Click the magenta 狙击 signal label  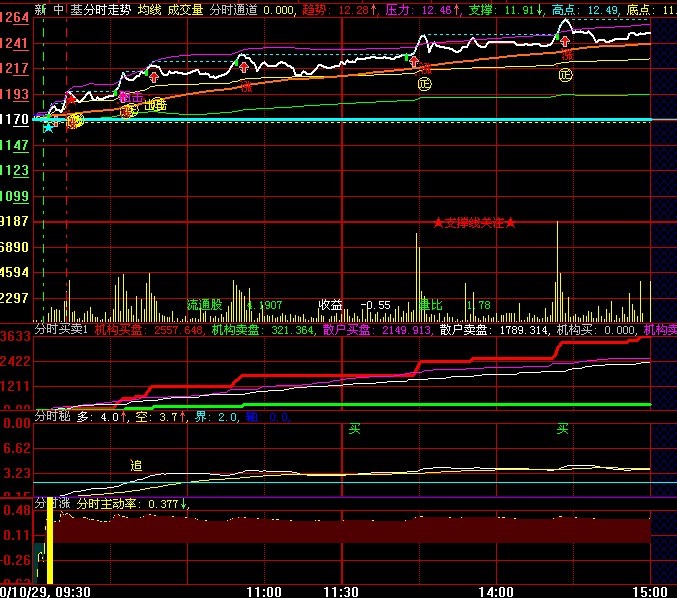pyautogui.click(x=130, y=97)
